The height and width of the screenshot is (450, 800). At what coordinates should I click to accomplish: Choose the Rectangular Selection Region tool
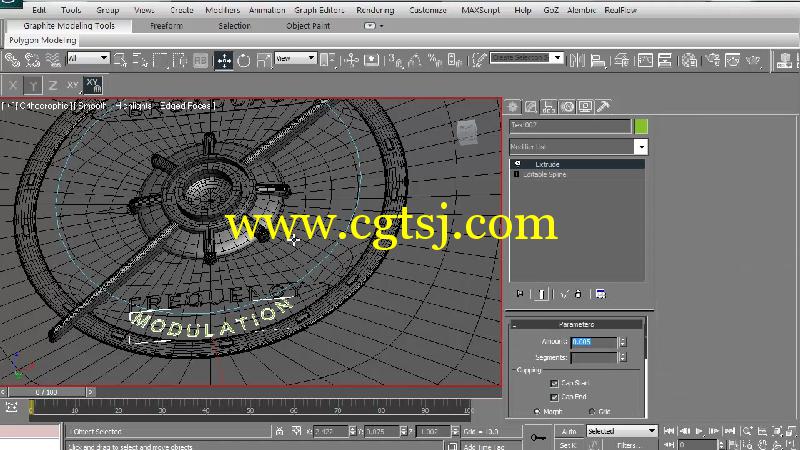[x=160, y=60]
